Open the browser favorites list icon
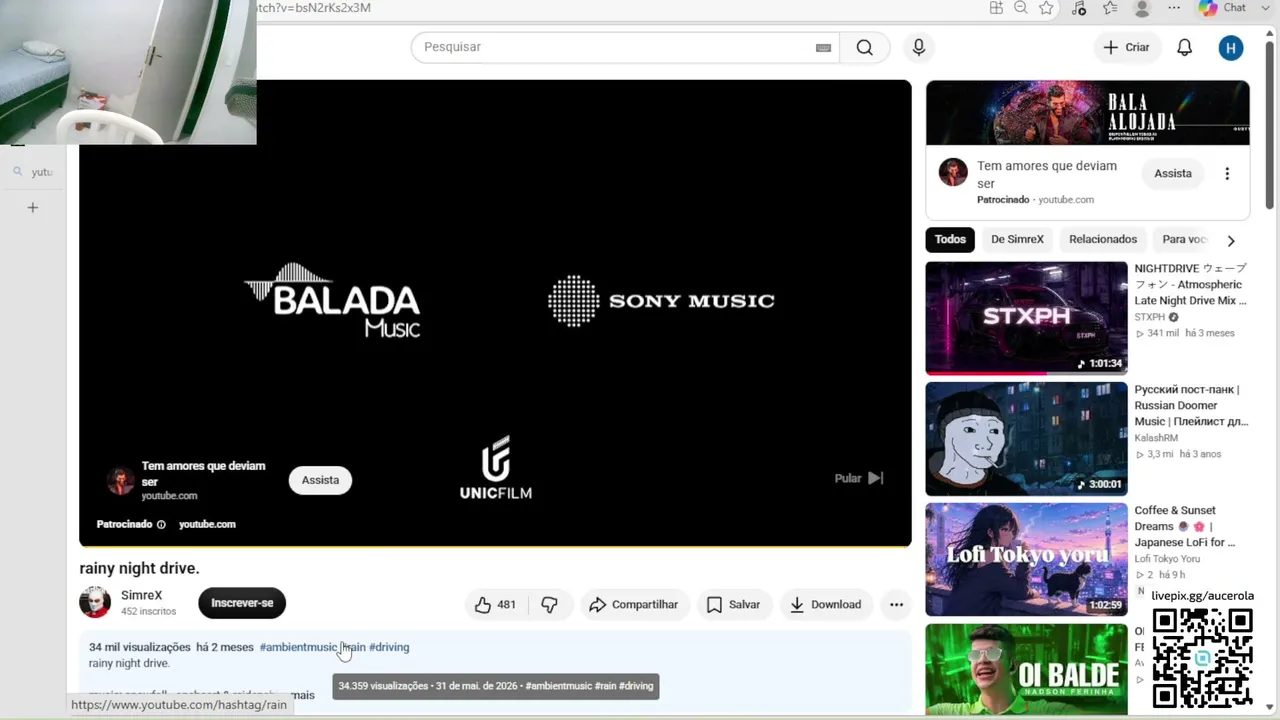Viewport: 1280px width, 720px height. click(1110, 8)
